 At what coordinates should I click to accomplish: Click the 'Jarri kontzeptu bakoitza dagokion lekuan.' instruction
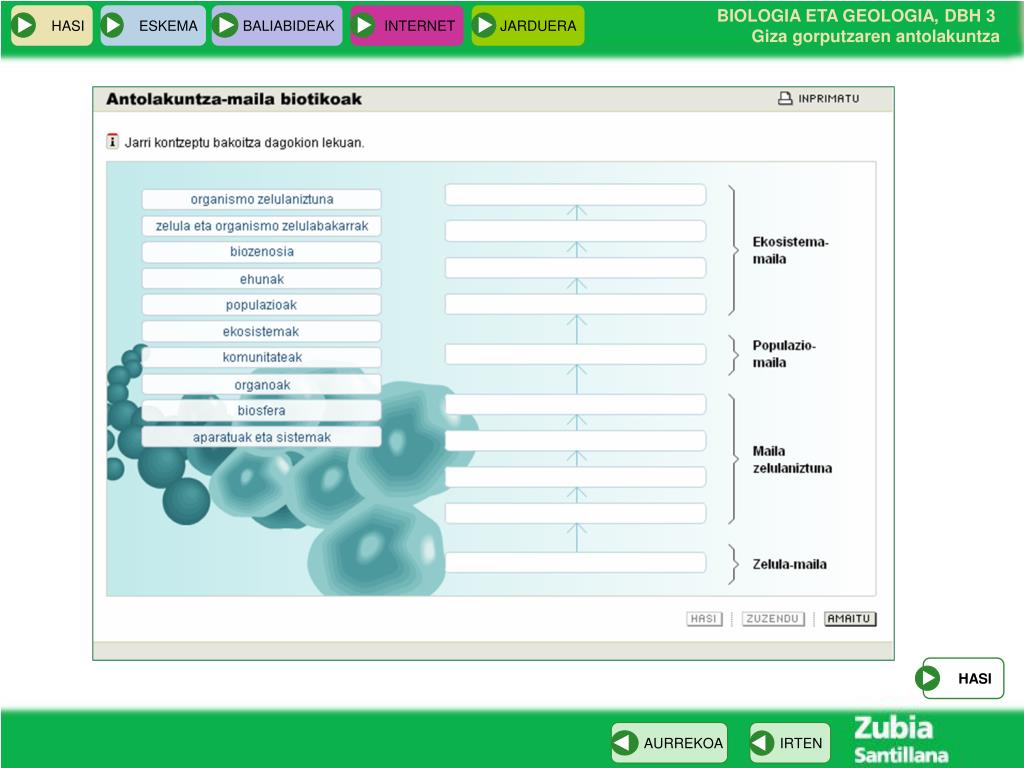(245, 142)
